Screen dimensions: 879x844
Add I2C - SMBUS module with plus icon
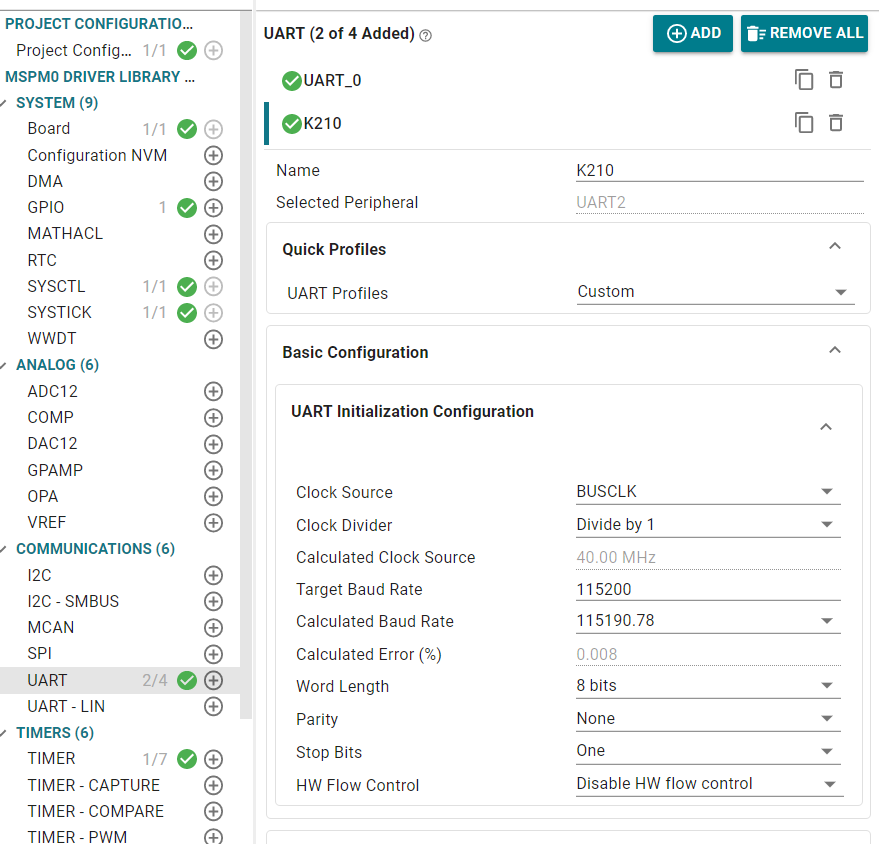213,601
